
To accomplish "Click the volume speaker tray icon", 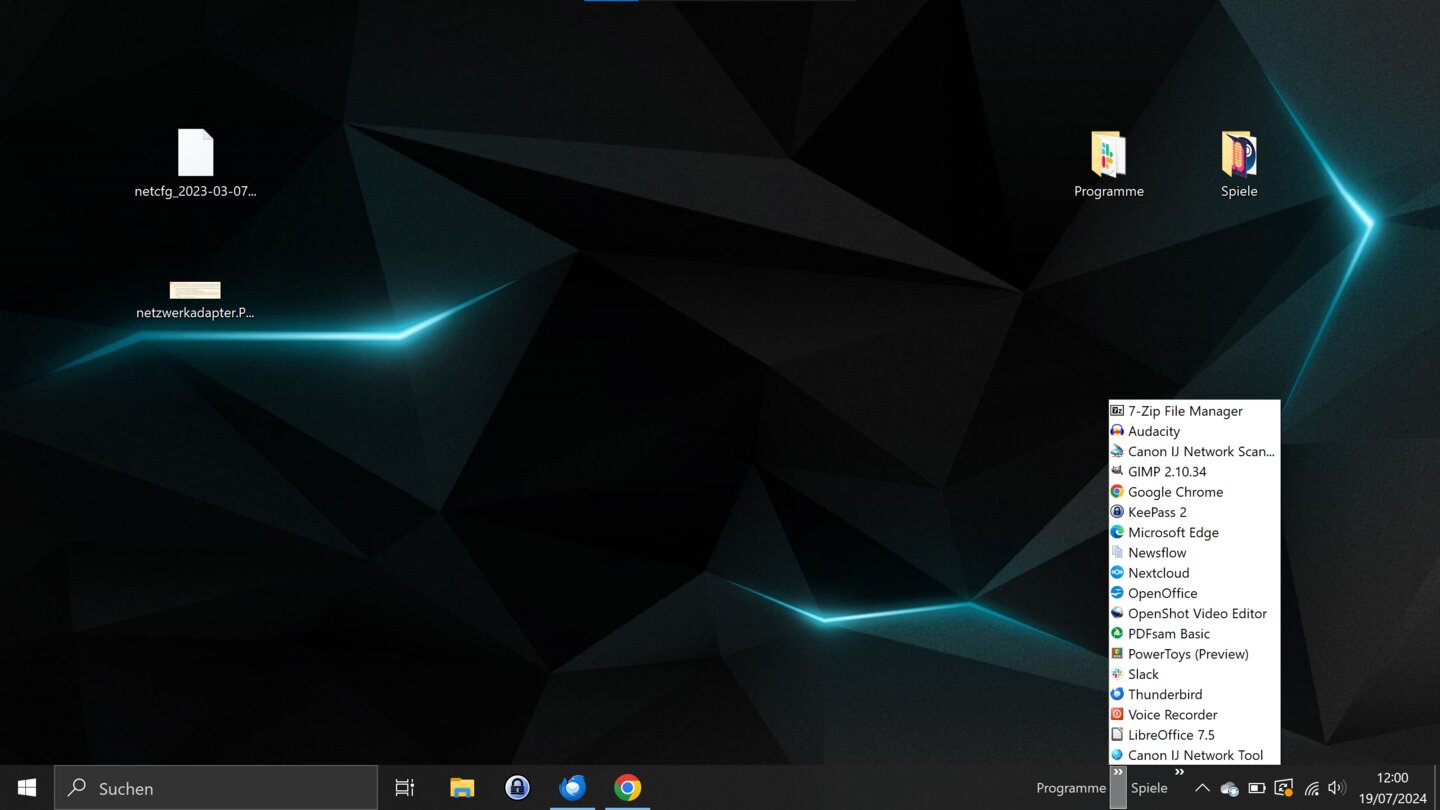I will click(x=1336, y=788).
